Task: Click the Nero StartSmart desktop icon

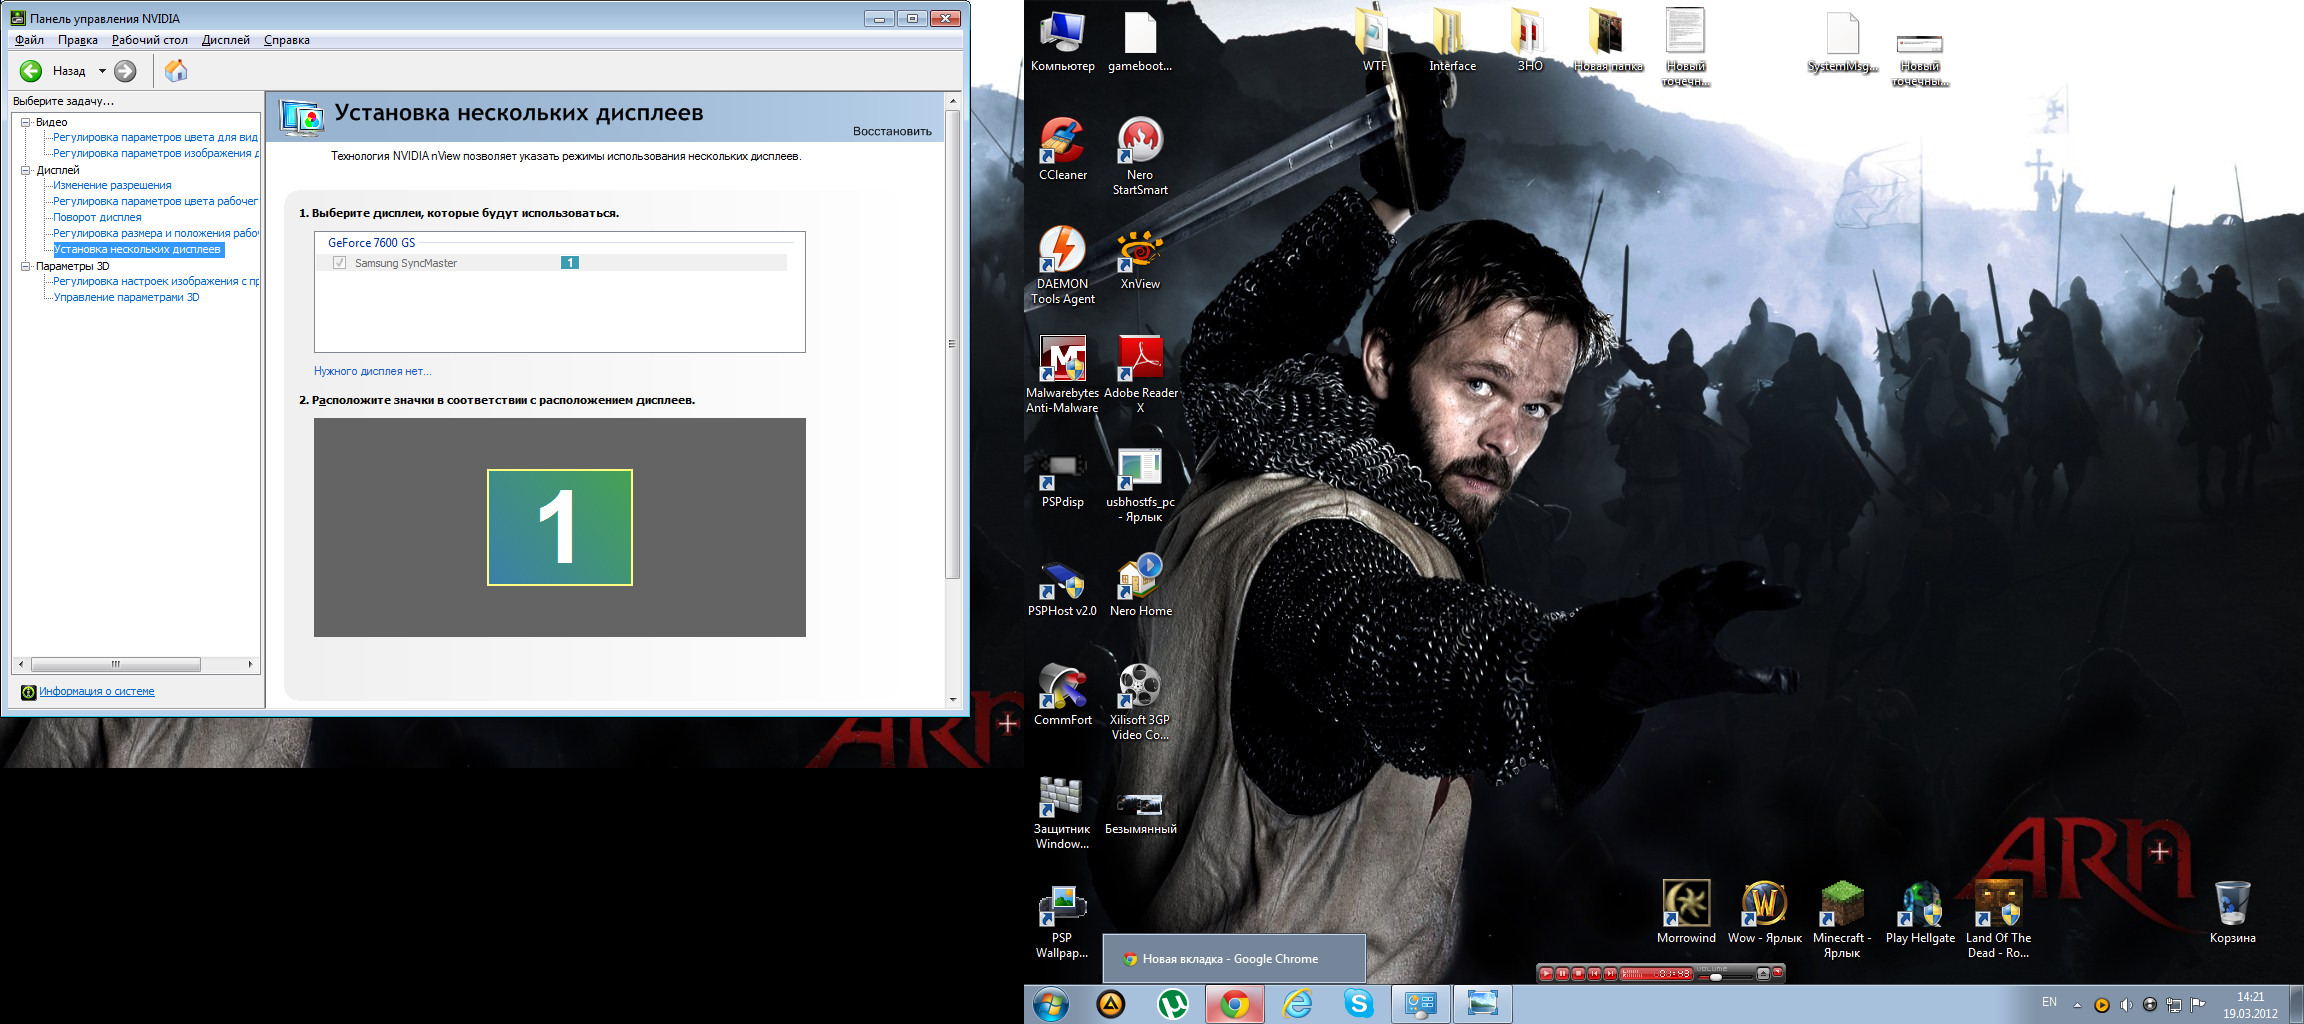Action: (1140, 157)
